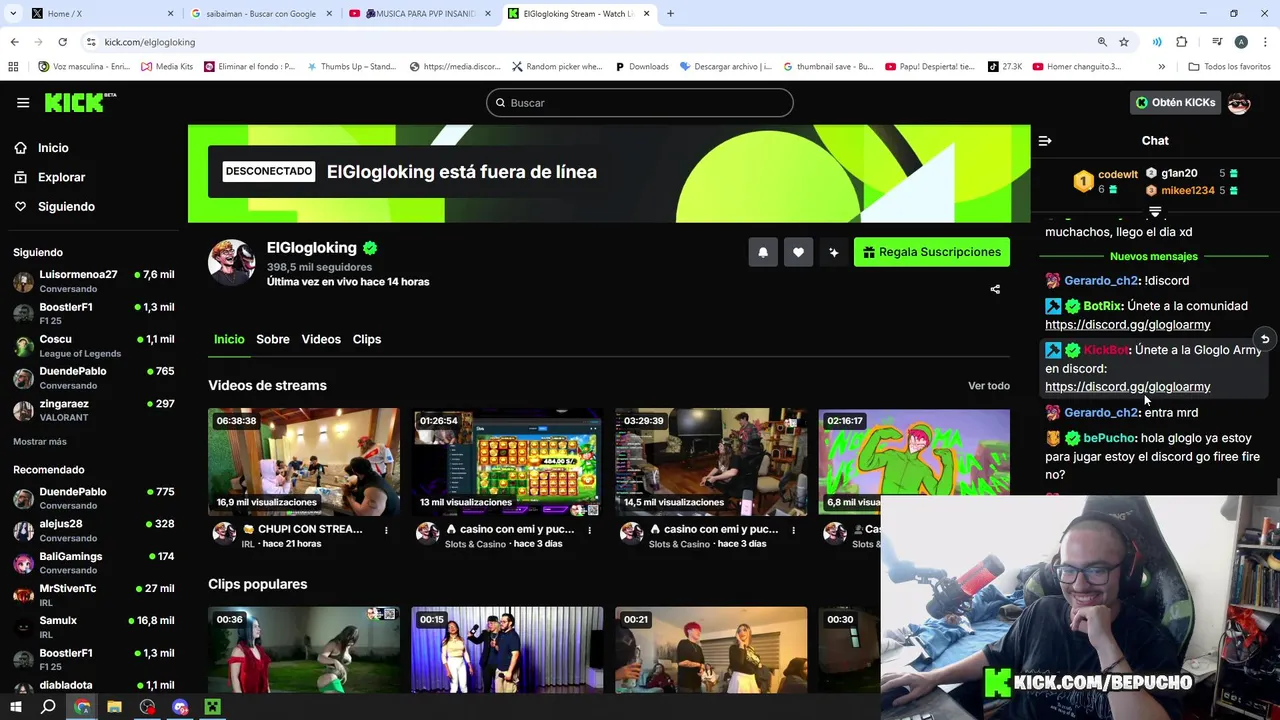
Task: Open Windows Start menu
Action: (x=15, y=707)
